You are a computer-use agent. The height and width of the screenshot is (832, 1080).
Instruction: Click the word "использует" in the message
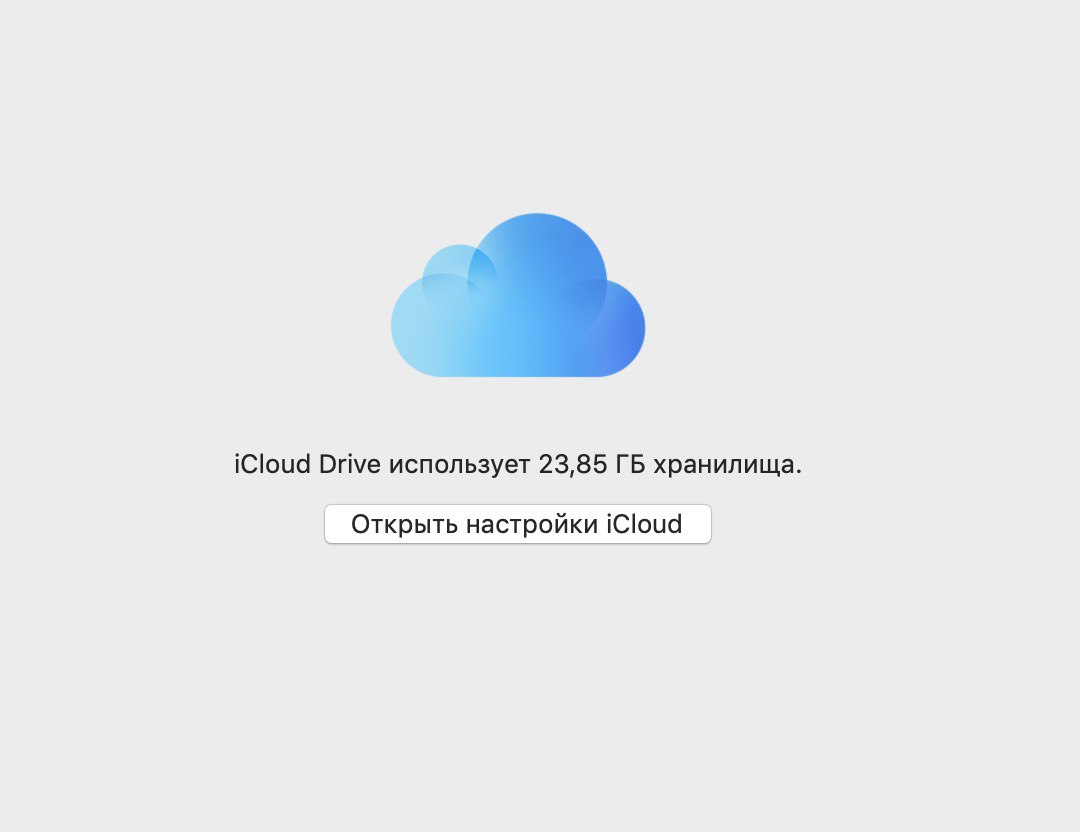pyautogui.click(x=459, y=466)
